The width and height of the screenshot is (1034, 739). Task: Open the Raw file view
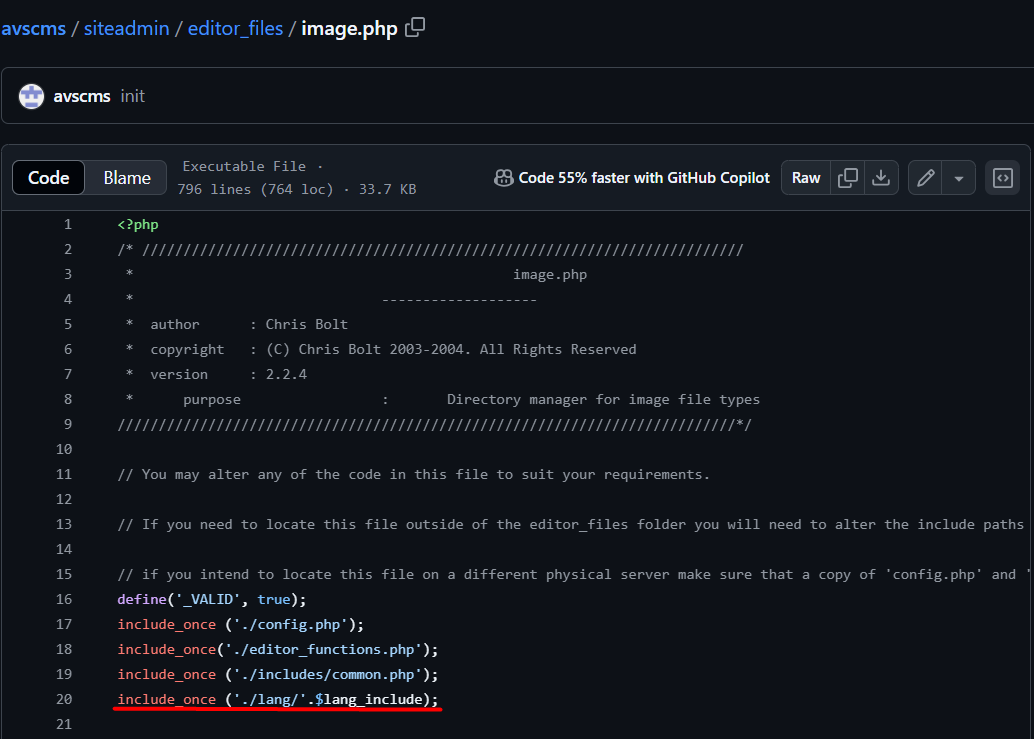(x=805, y=177)
